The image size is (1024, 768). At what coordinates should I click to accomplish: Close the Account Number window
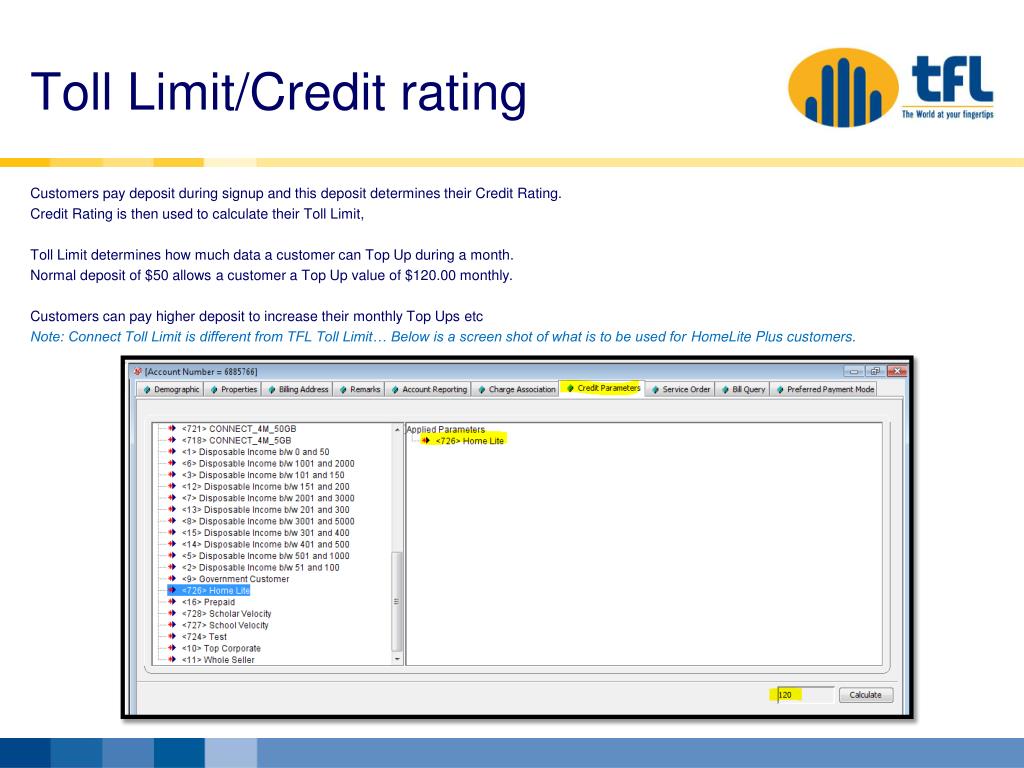pyautogui.click(x=897, y=372)
